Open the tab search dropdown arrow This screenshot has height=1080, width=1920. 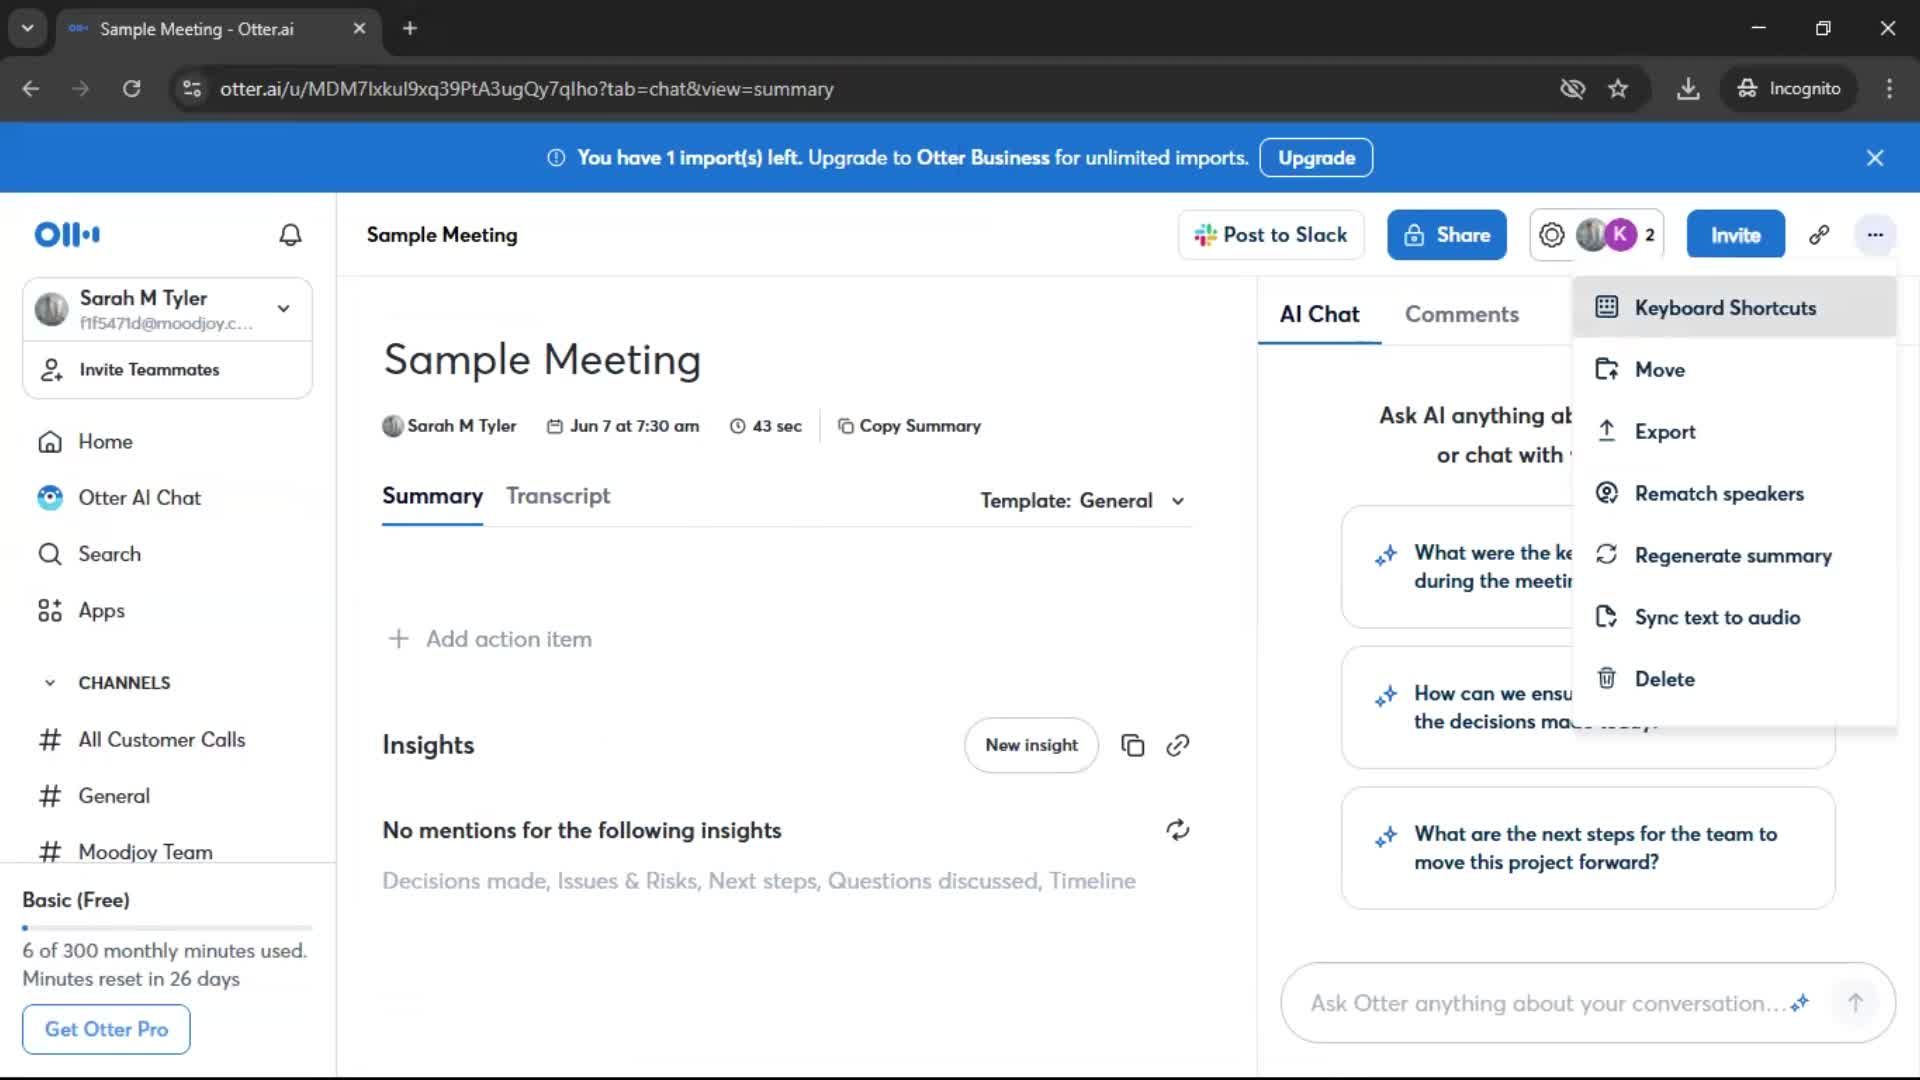point(27,29)
